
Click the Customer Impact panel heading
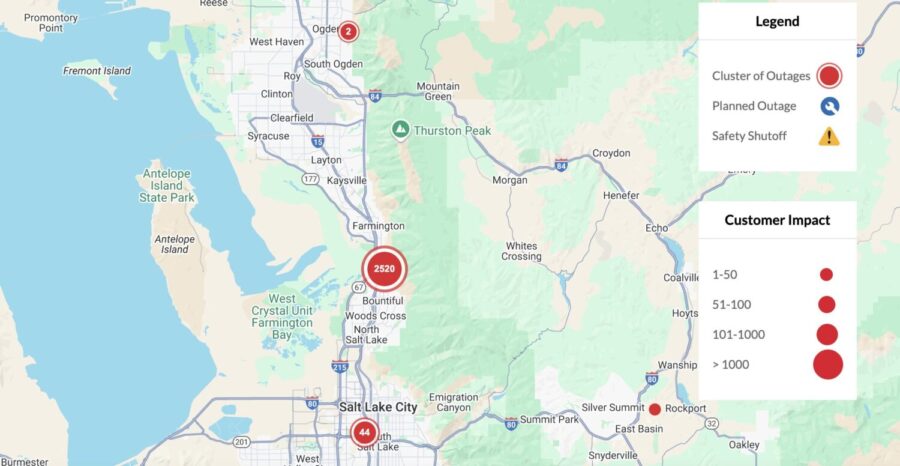point(777,220)
